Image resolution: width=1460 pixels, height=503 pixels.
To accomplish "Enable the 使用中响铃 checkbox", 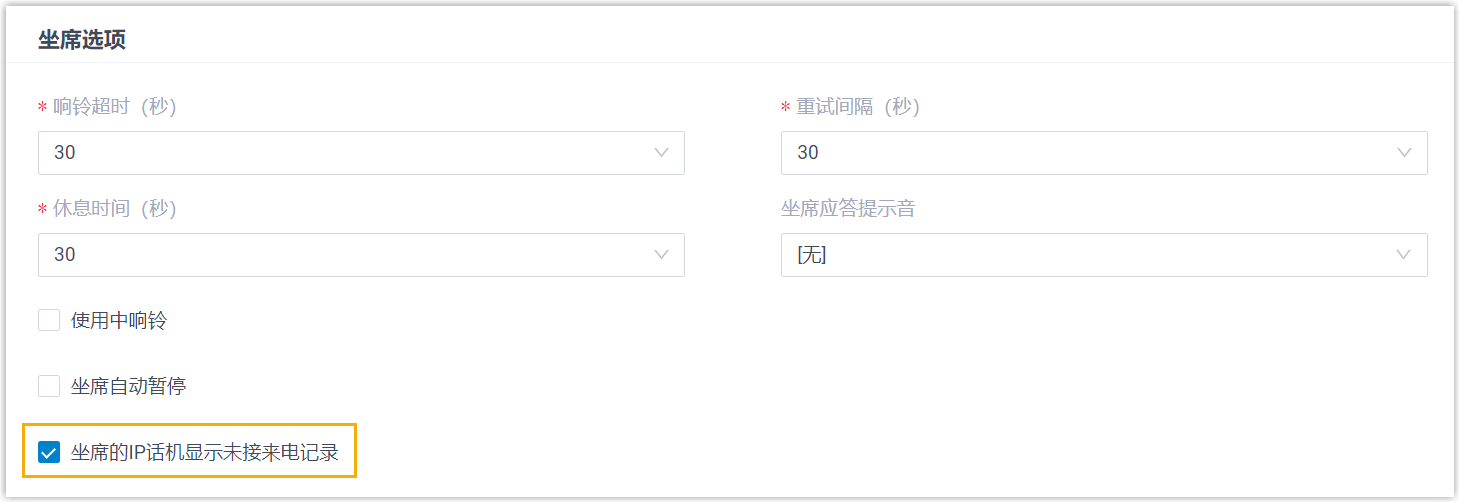I will click(49, 321).
